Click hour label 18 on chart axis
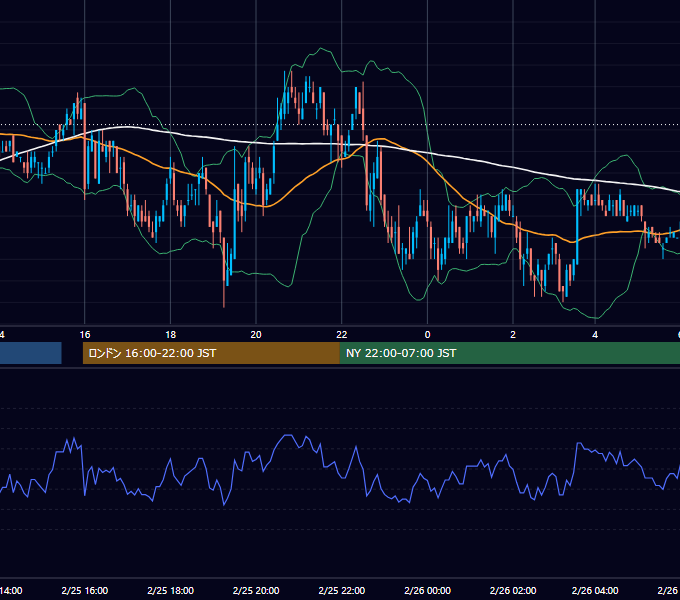 (x=171, y=335)
